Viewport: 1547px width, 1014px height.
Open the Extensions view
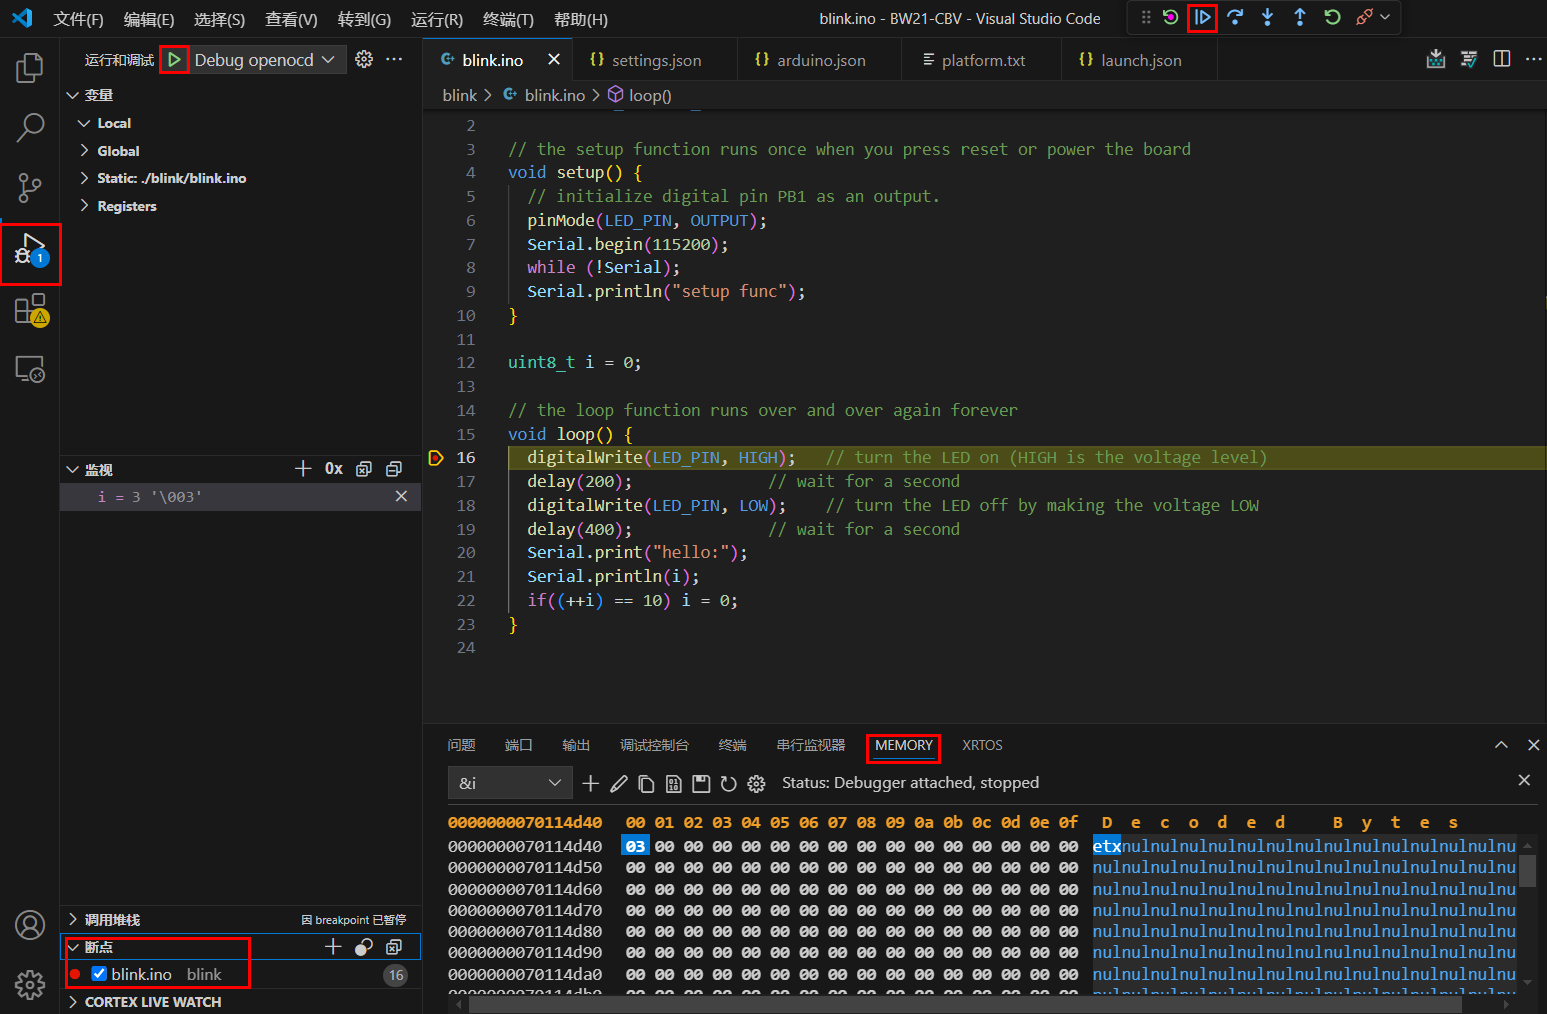(x=30, y=310)
